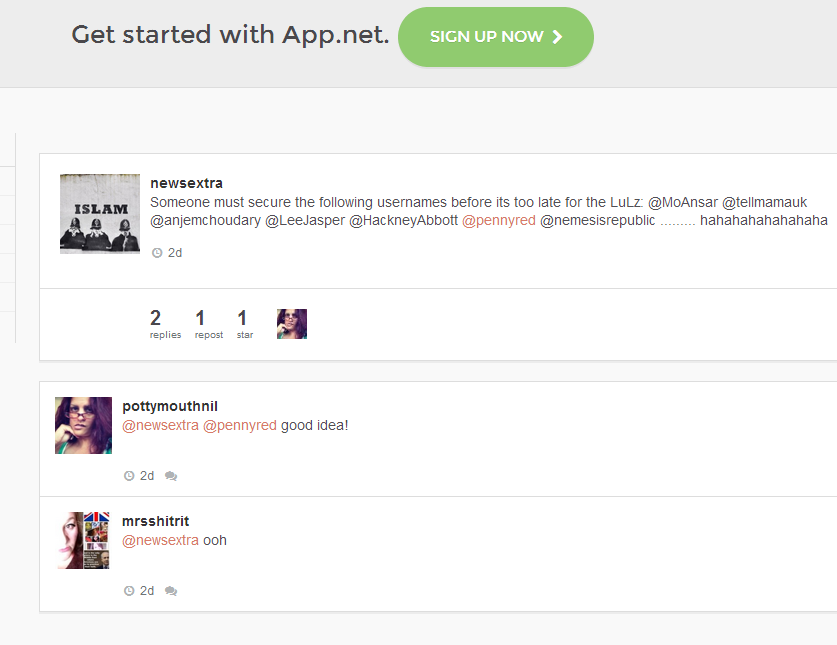Image resolution: width=837 pixels, height=645 pixels.
Task: Click the 2d timestamp on newsextra's post
Action: click(175, 253)
